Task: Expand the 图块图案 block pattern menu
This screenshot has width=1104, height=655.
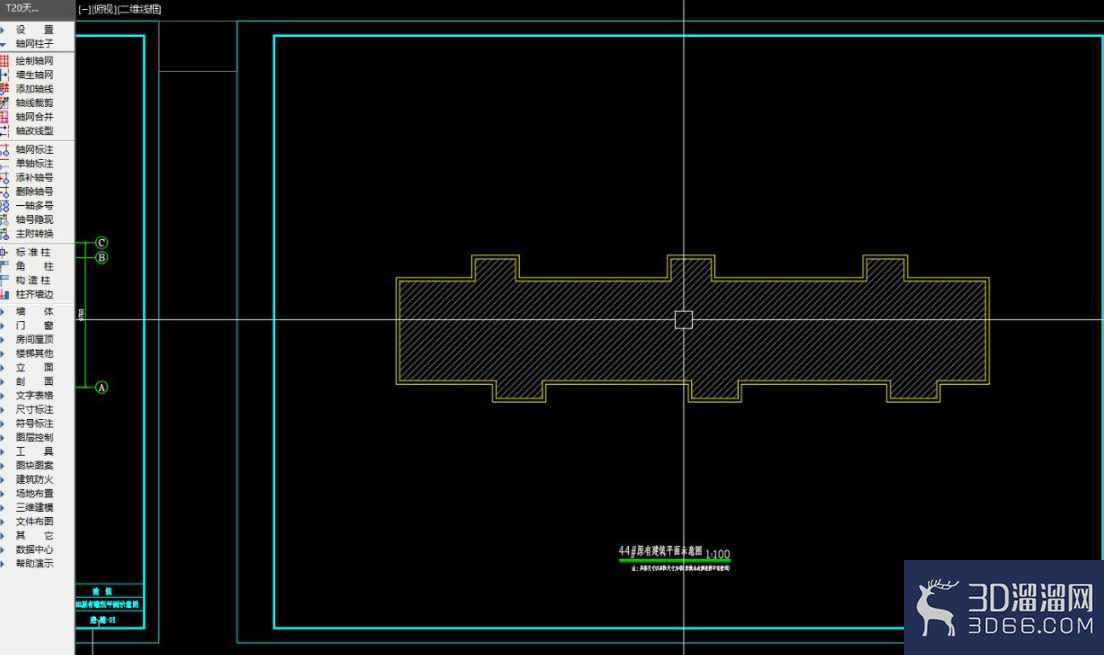Action: coord(34,466)
